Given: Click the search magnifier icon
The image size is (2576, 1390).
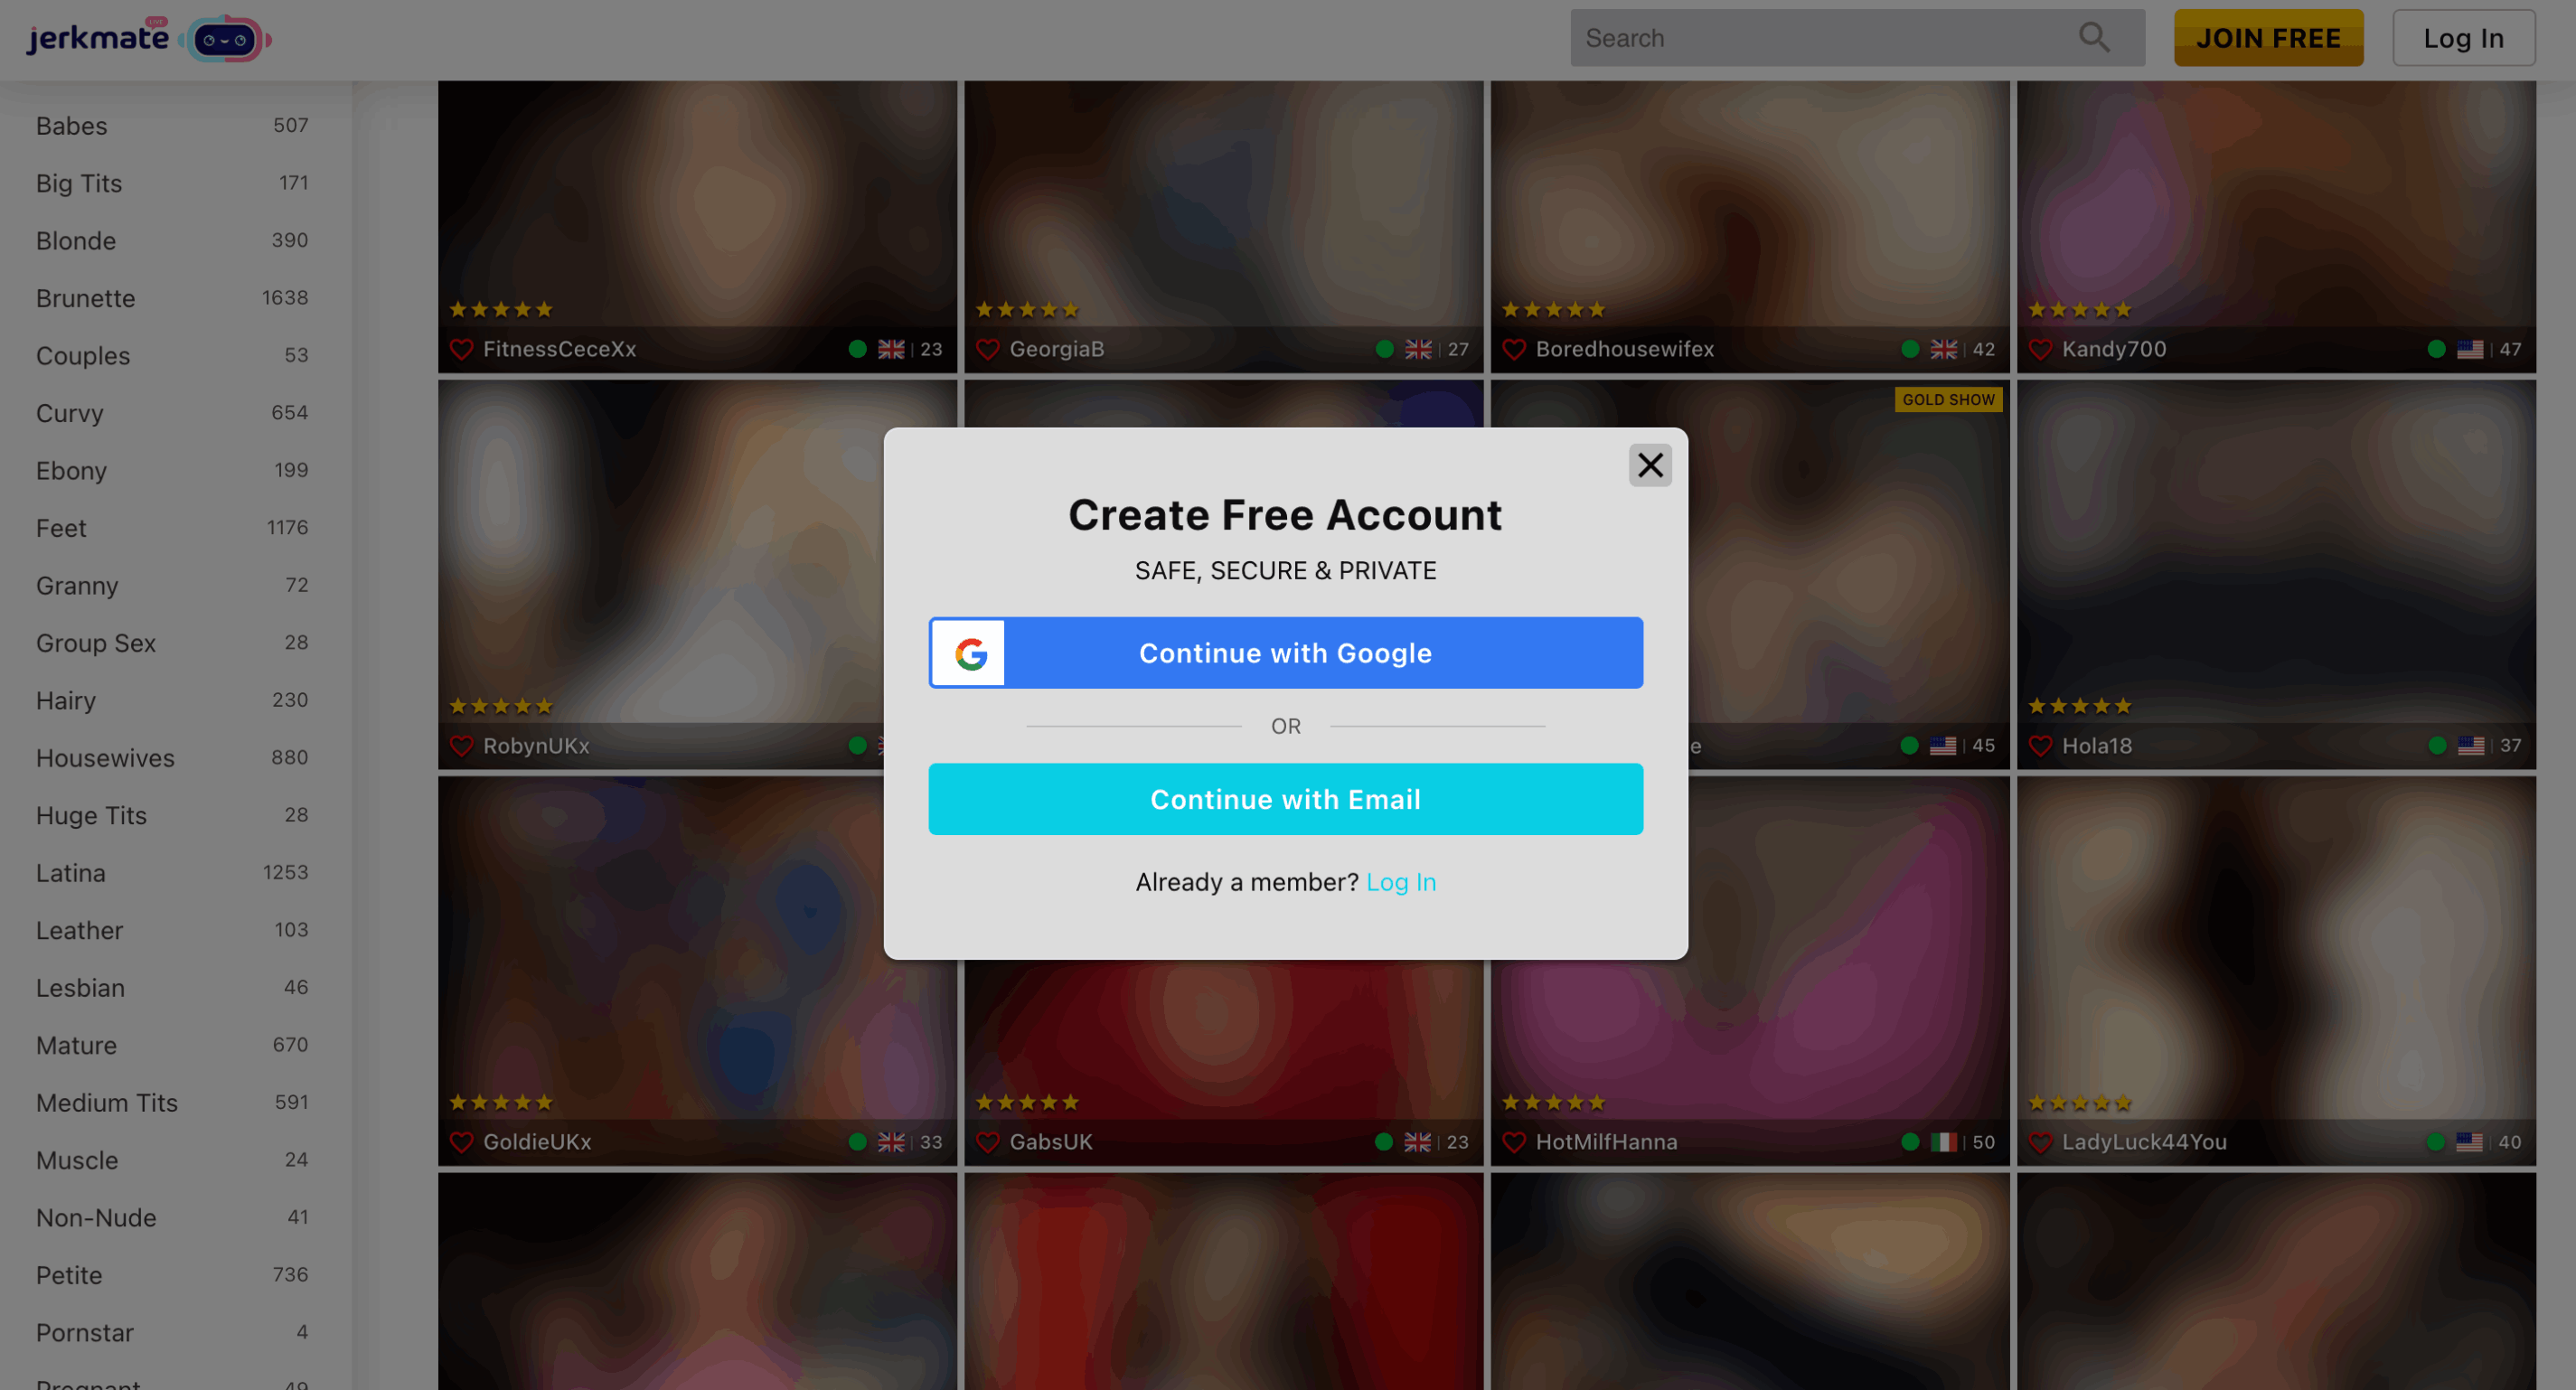Looking at the screenshot, I should tap(2094, 38).
